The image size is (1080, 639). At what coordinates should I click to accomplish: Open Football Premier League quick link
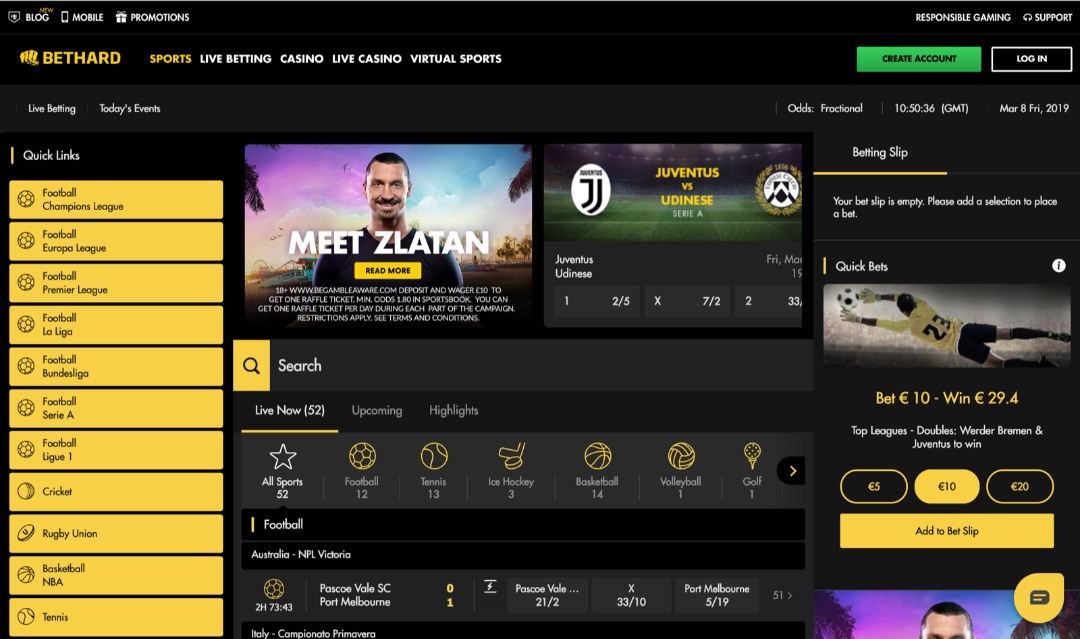coord(116,283)
